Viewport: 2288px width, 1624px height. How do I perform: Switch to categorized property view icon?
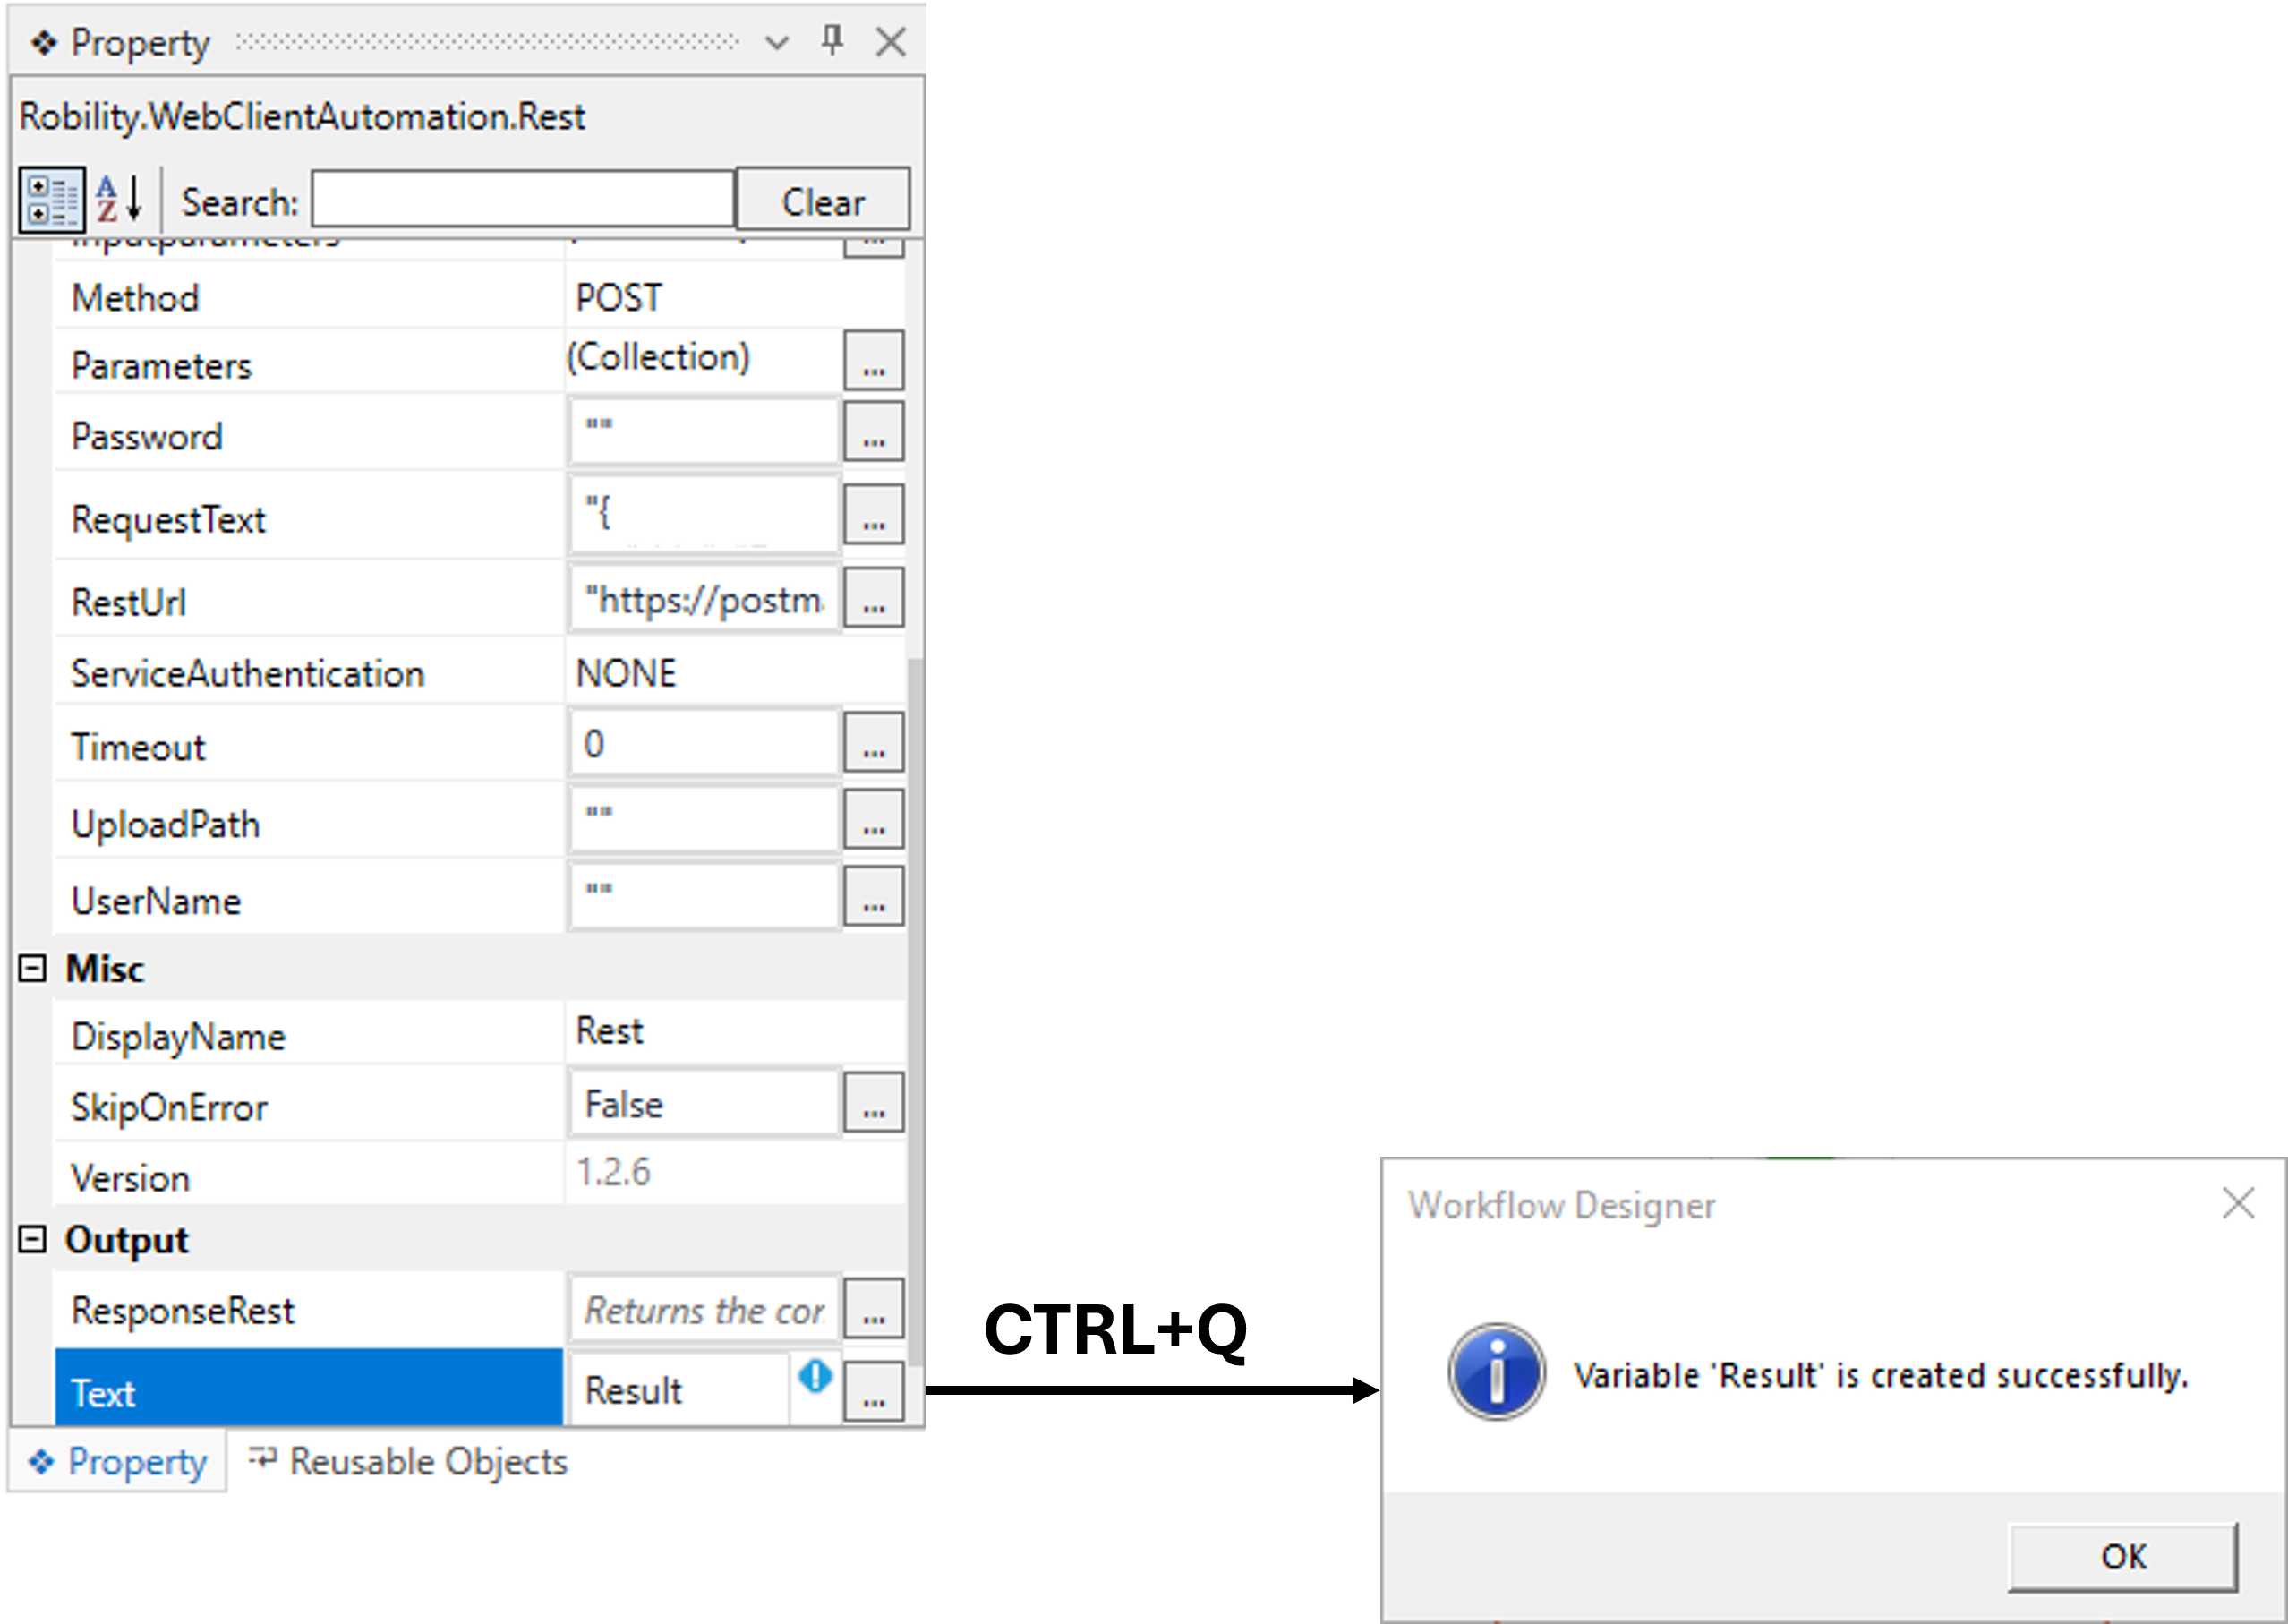click(51, 200)
